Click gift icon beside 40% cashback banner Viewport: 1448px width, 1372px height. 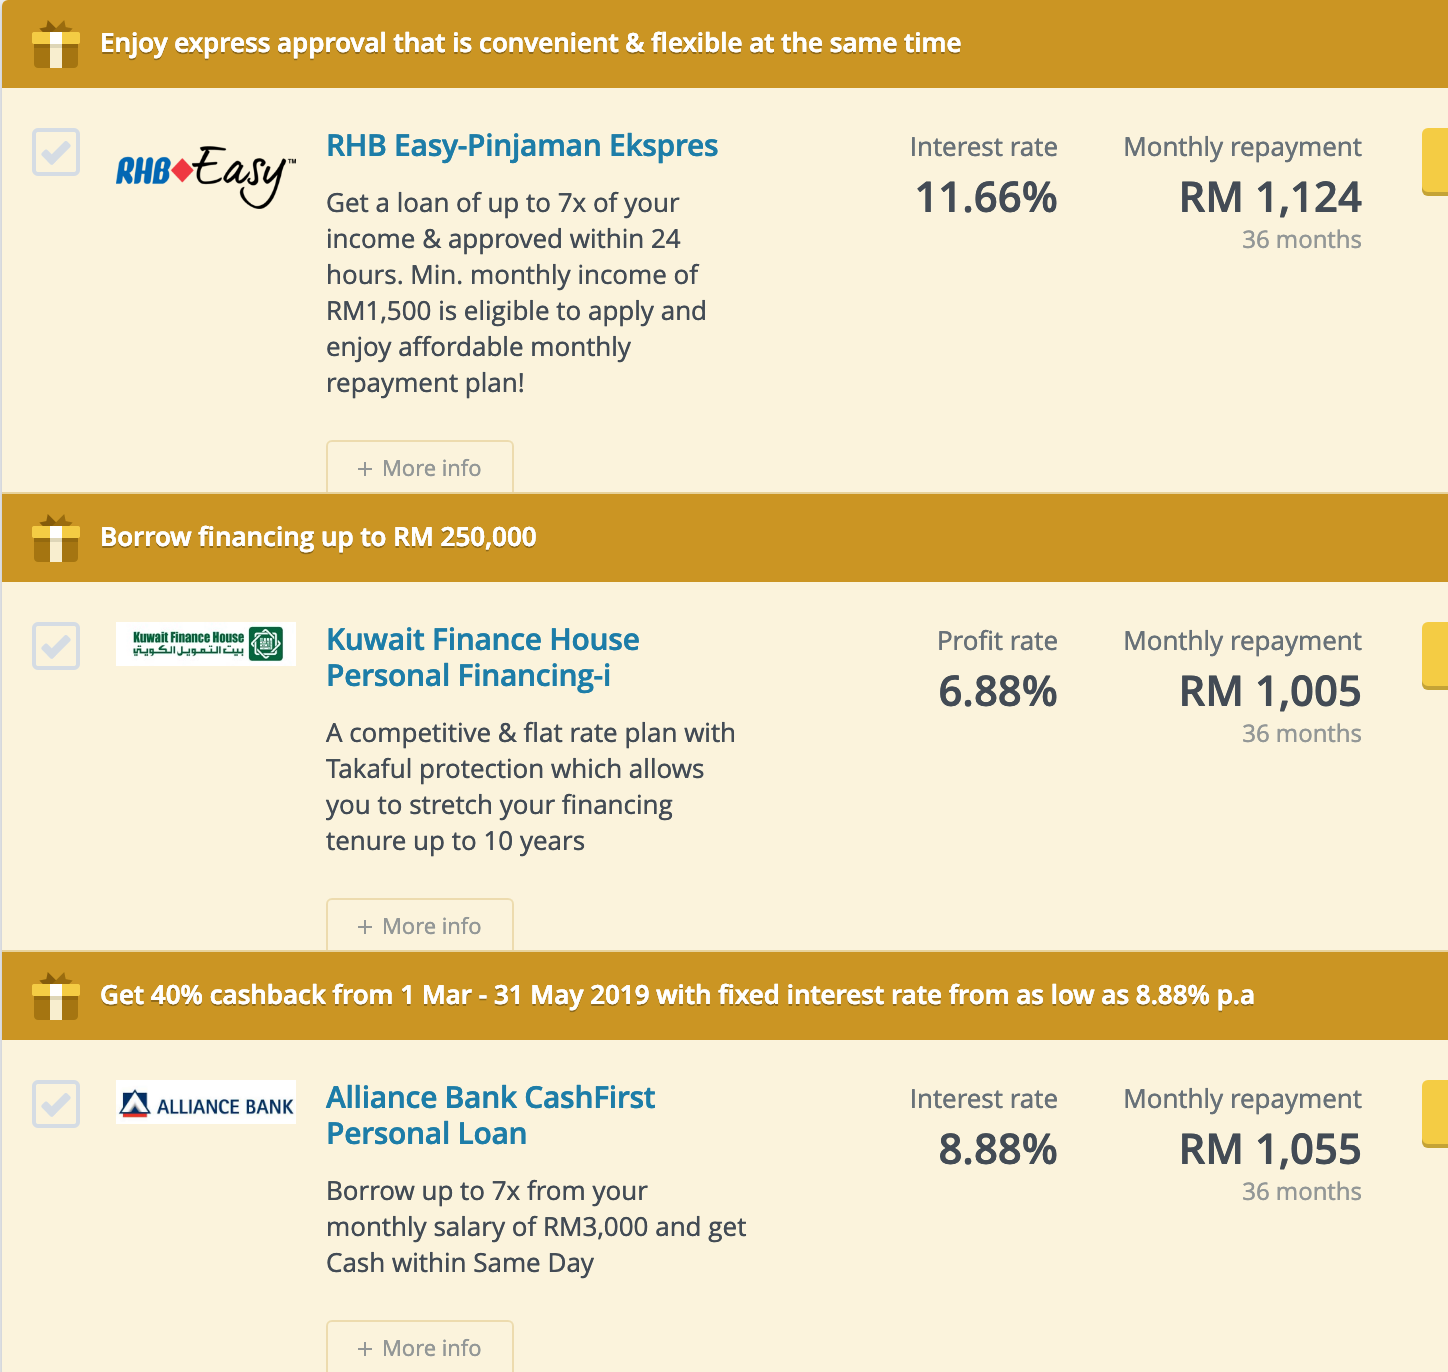pos(56,997)
